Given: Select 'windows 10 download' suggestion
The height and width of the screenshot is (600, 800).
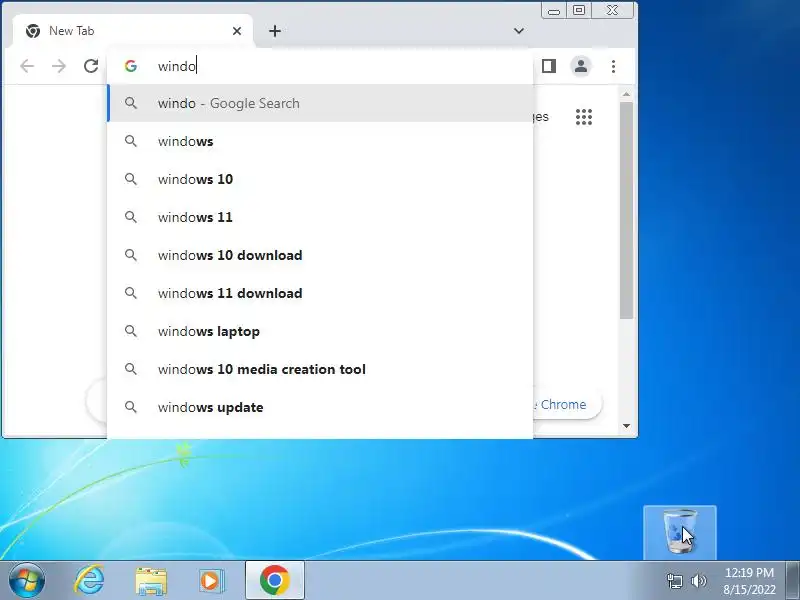Looking at the screenshot, I should 320,255.
